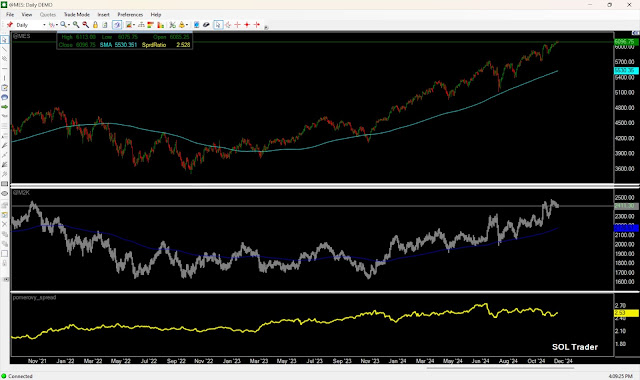Click the insert indicator chart icon
The height and width of the screenshot is (380, 640).
point(129,25)
